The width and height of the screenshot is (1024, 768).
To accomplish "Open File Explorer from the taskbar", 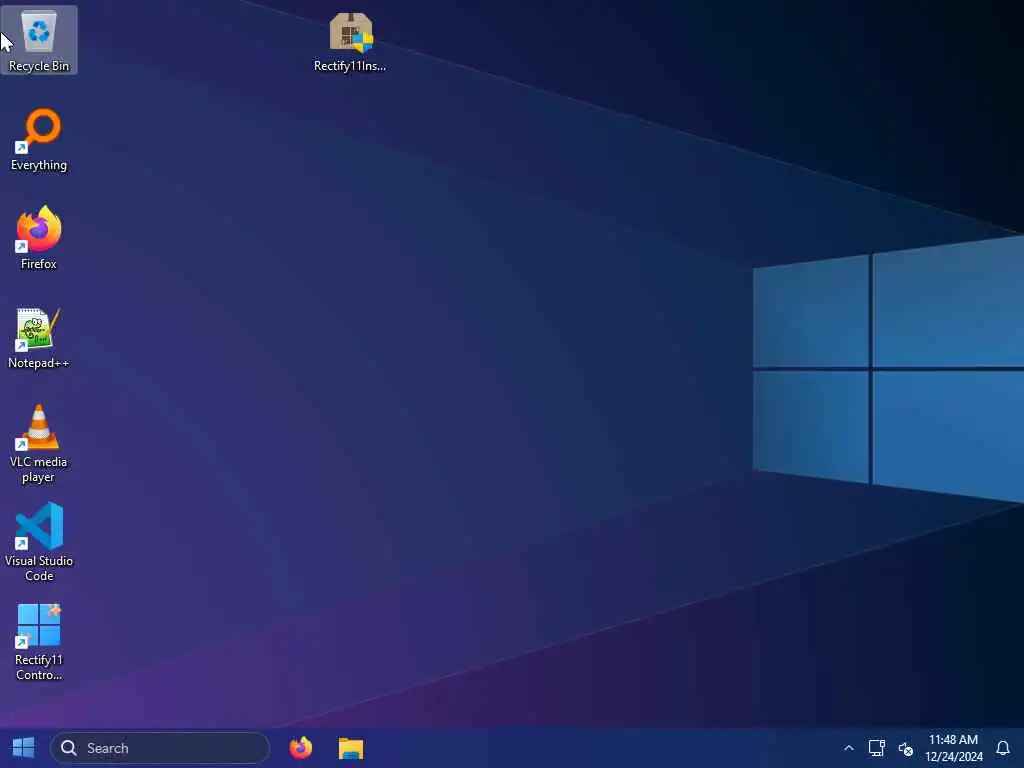I will click(x=351, y=748).
